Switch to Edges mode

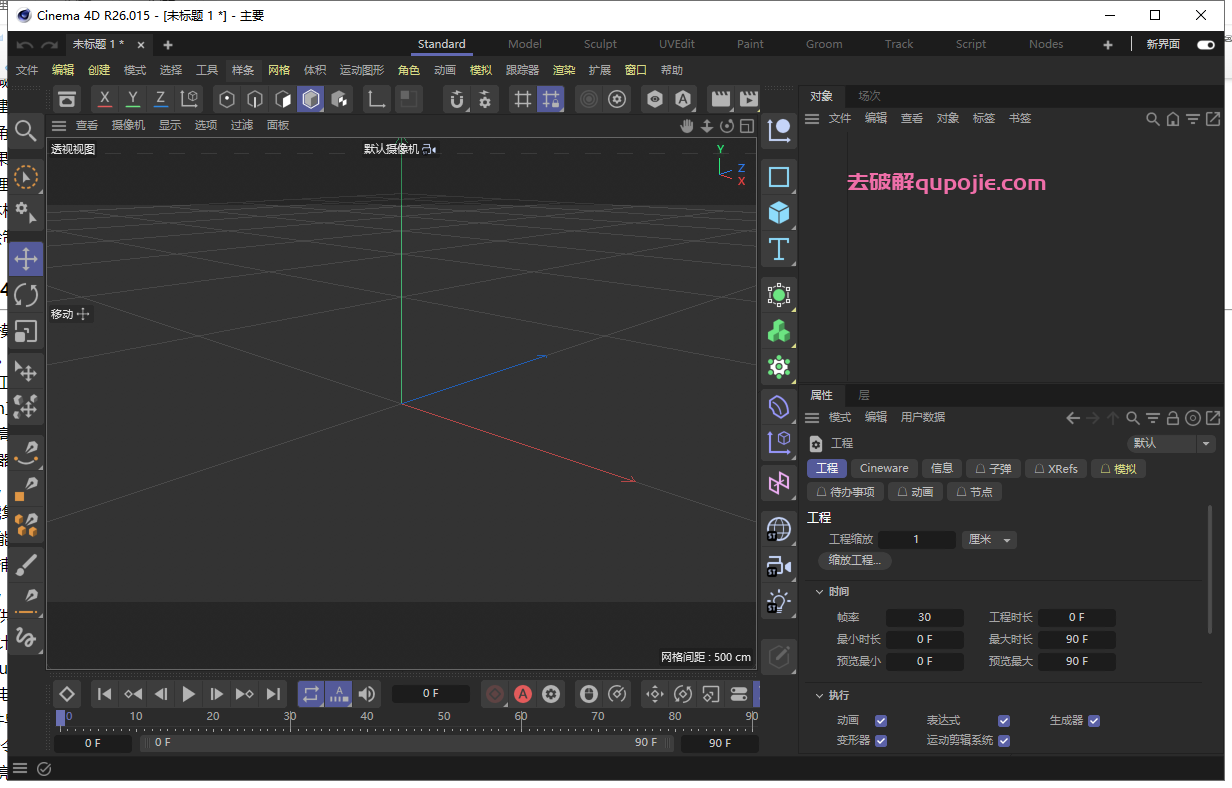point(256,99)
